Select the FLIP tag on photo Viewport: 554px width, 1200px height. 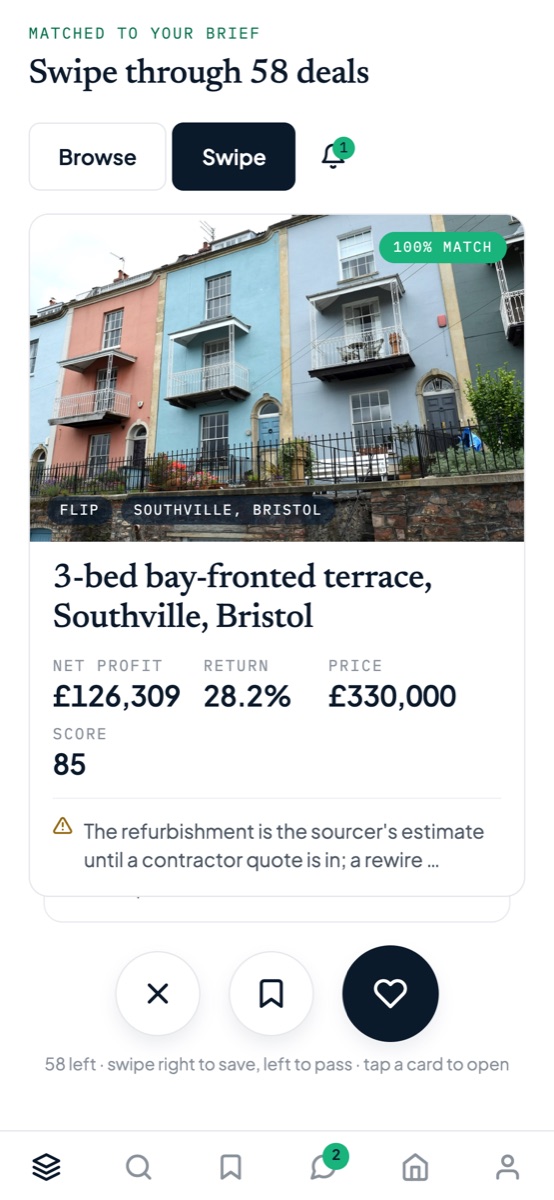click(79, 510)
